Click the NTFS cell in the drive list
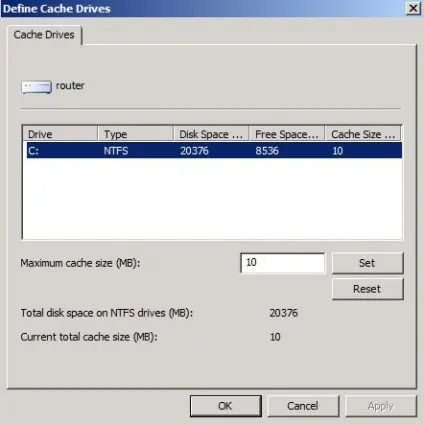Image resolution: width=424 pixels, height=425 pixels. [x=116, y=151]
